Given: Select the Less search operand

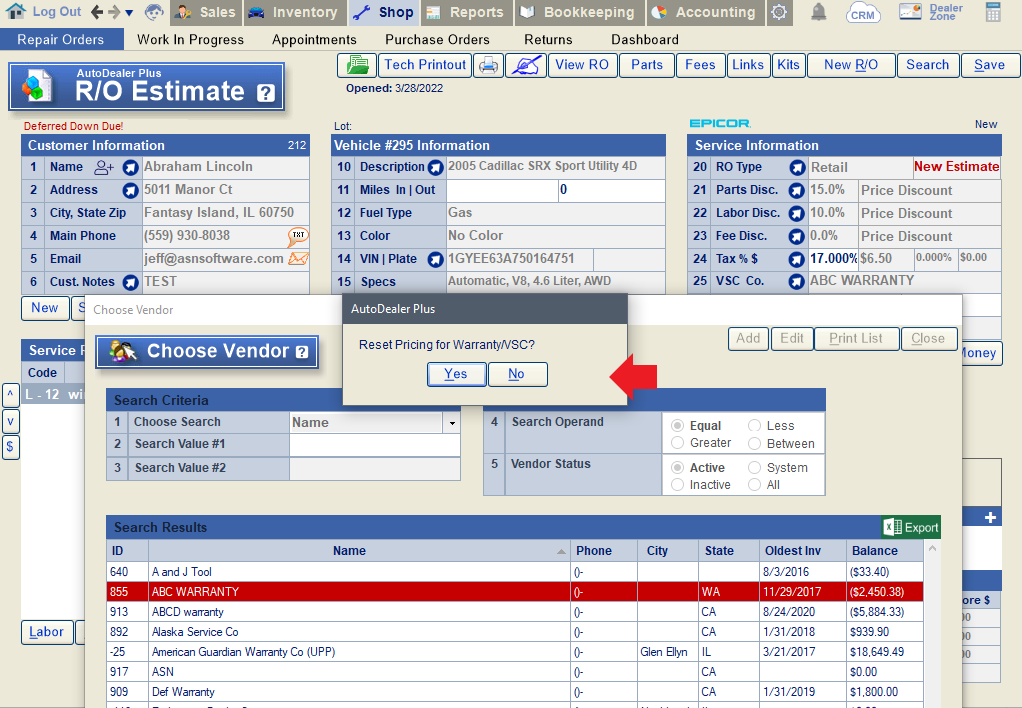Looking at the screenshot, I should pos(755,426).
